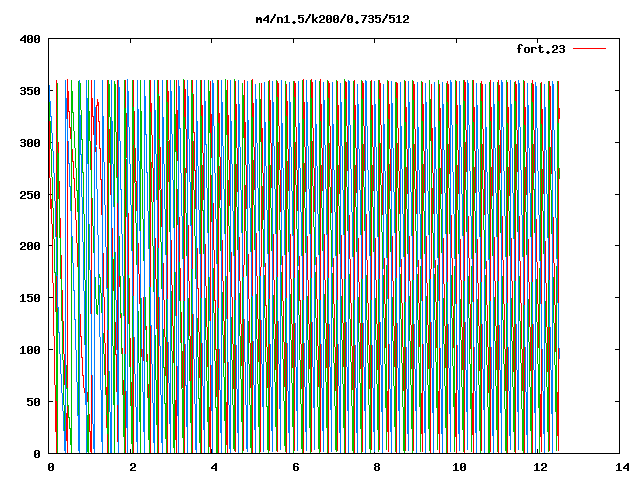Click x-axis label 8
The height and width of the screenshot is (480, 640).
pos(377,467)
